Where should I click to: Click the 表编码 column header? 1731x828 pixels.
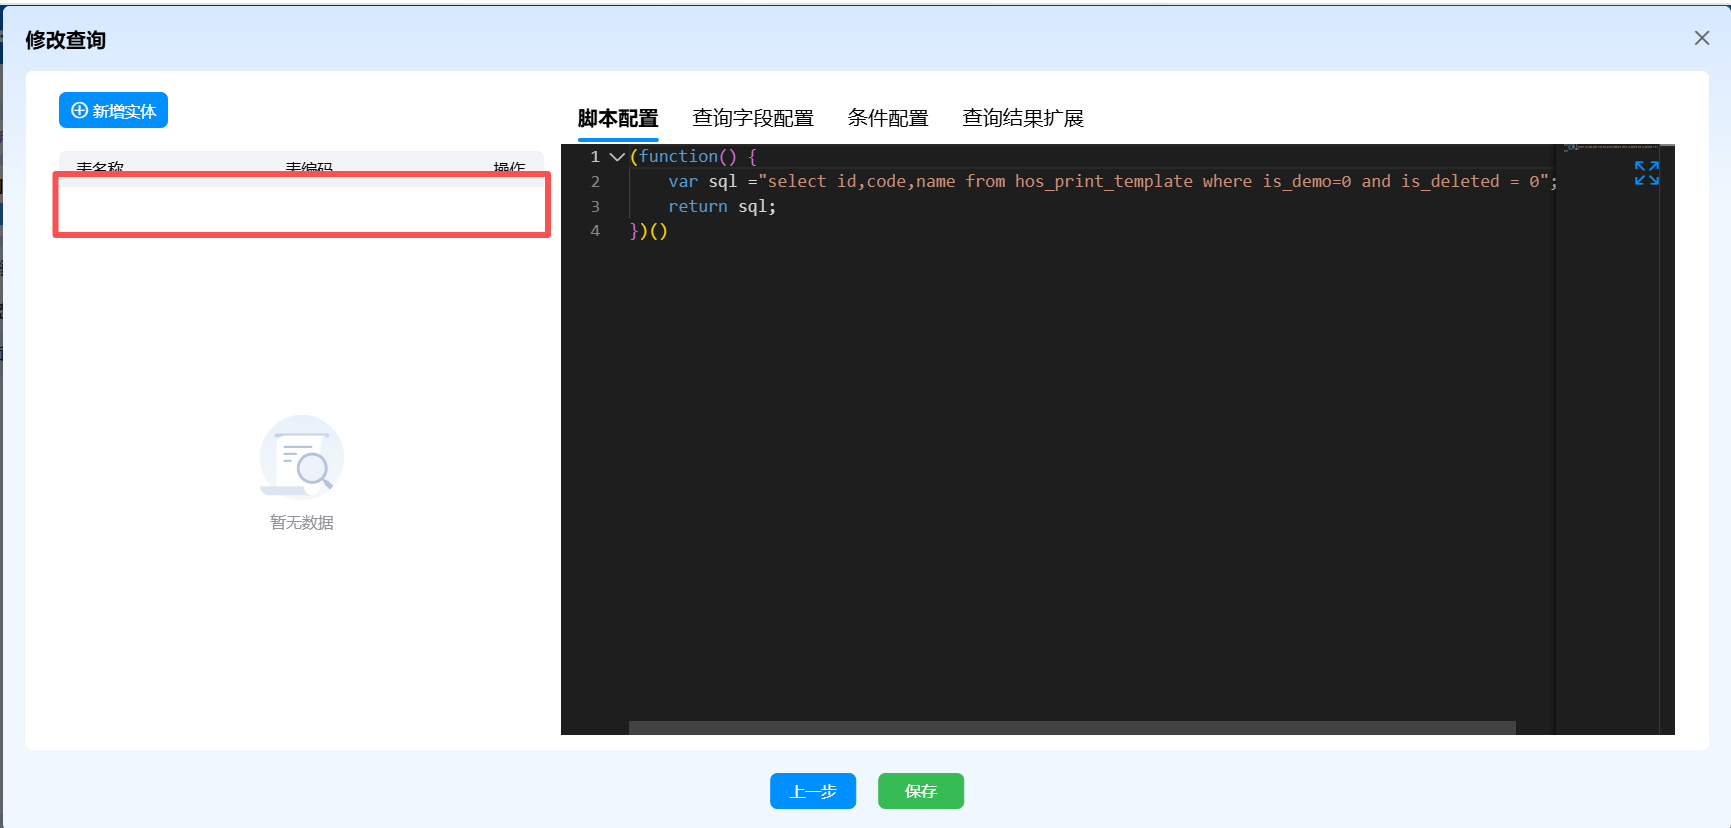(309, 165)
